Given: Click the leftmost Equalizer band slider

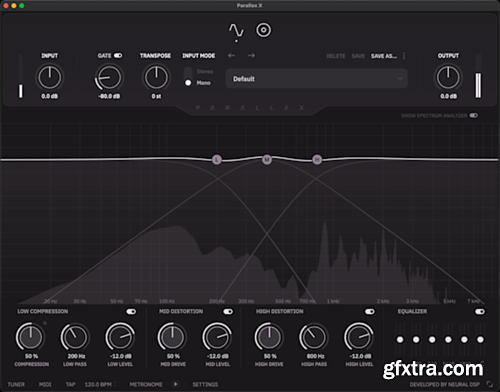Looking at the screenshot, I should click(400, 339).
